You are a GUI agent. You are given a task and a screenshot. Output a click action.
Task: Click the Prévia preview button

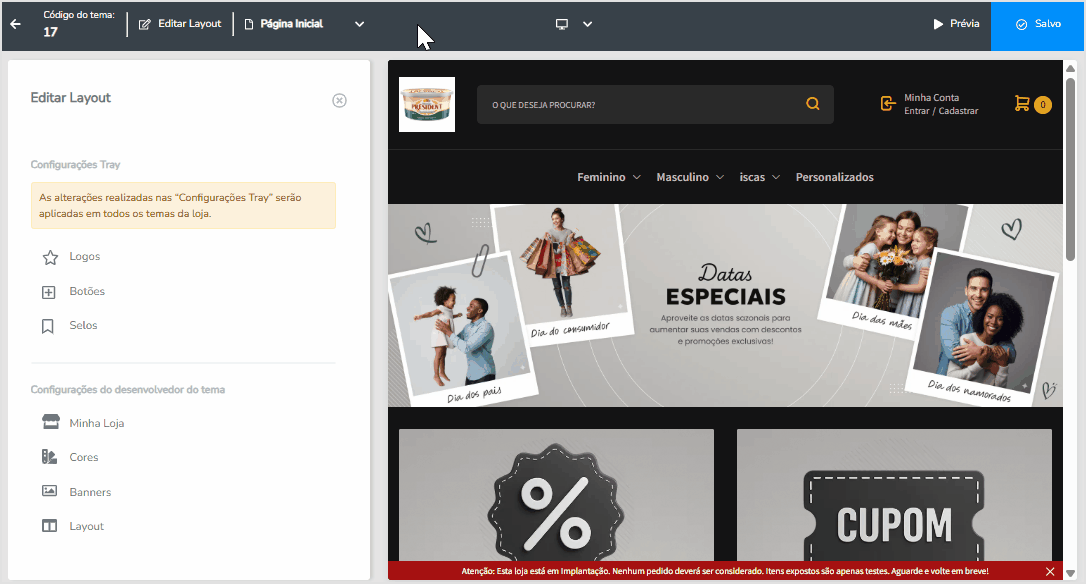[x=956, y=24]
